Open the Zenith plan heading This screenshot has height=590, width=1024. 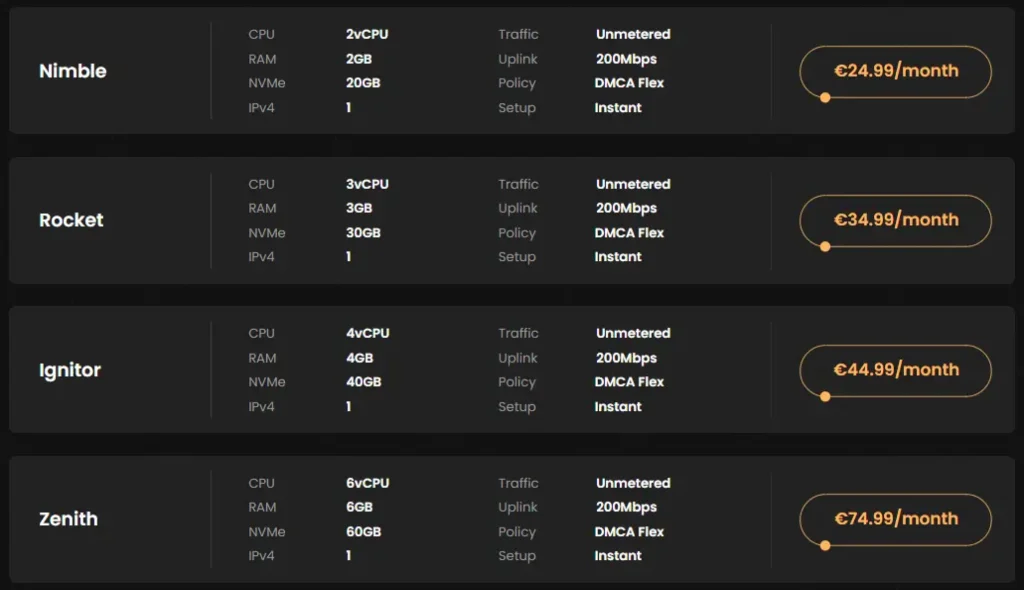click(68, 519)
